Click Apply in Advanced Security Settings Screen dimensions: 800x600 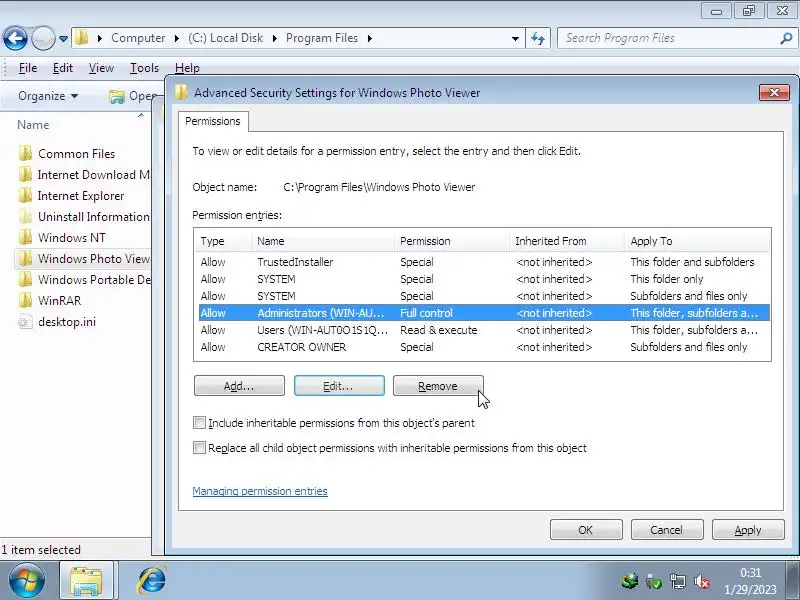click(747, 530)
